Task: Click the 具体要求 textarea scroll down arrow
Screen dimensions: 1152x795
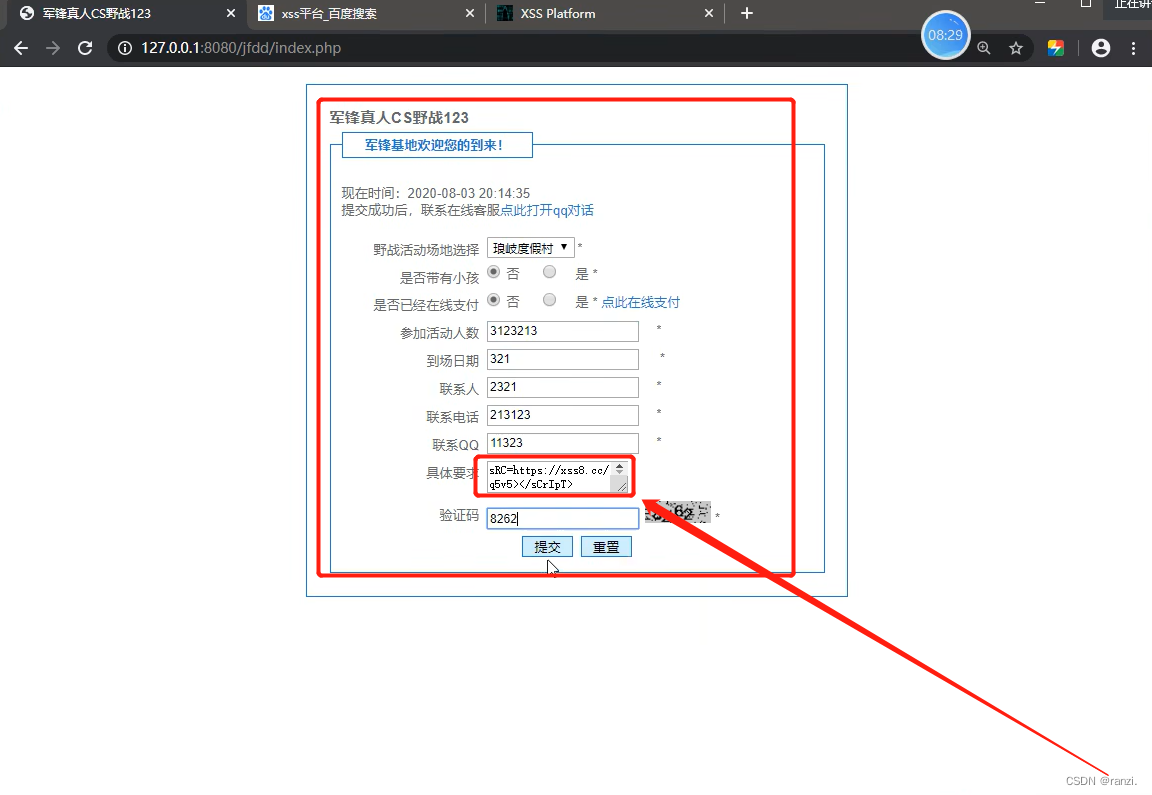Action: [x=619, y=472]
